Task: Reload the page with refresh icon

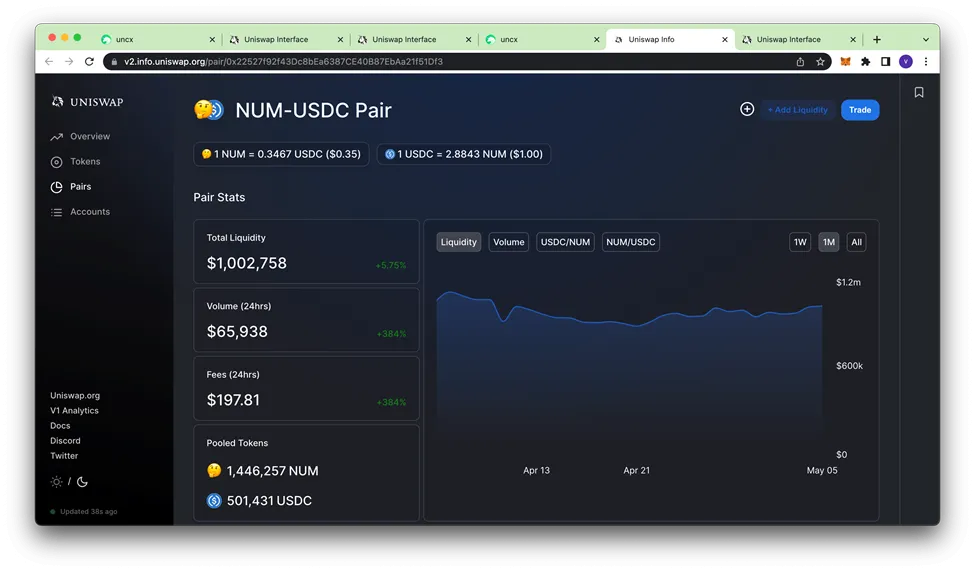Action: click(89, 62)
